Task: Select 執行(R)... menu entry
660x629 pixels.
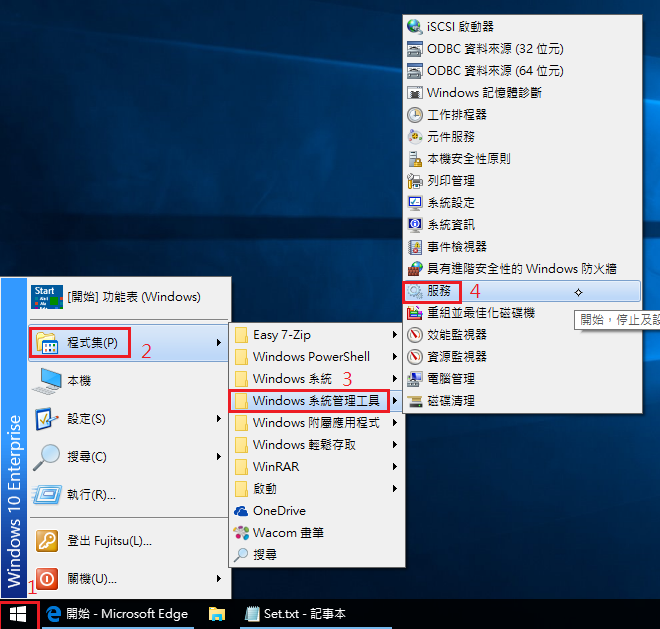Action: [x=92, y=494]
